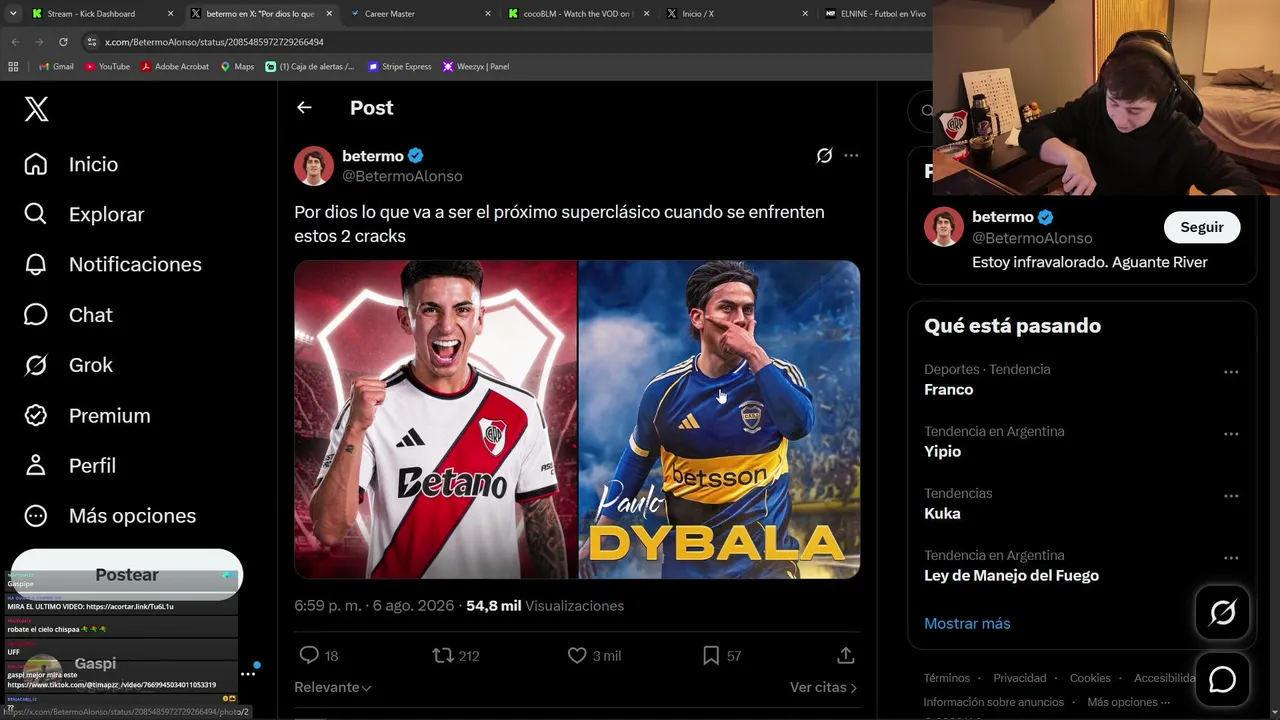Click betermo's avatar in the post header
Viewport: 1280px width, 720px height.
pyautogui.click(x=314, y=166)
